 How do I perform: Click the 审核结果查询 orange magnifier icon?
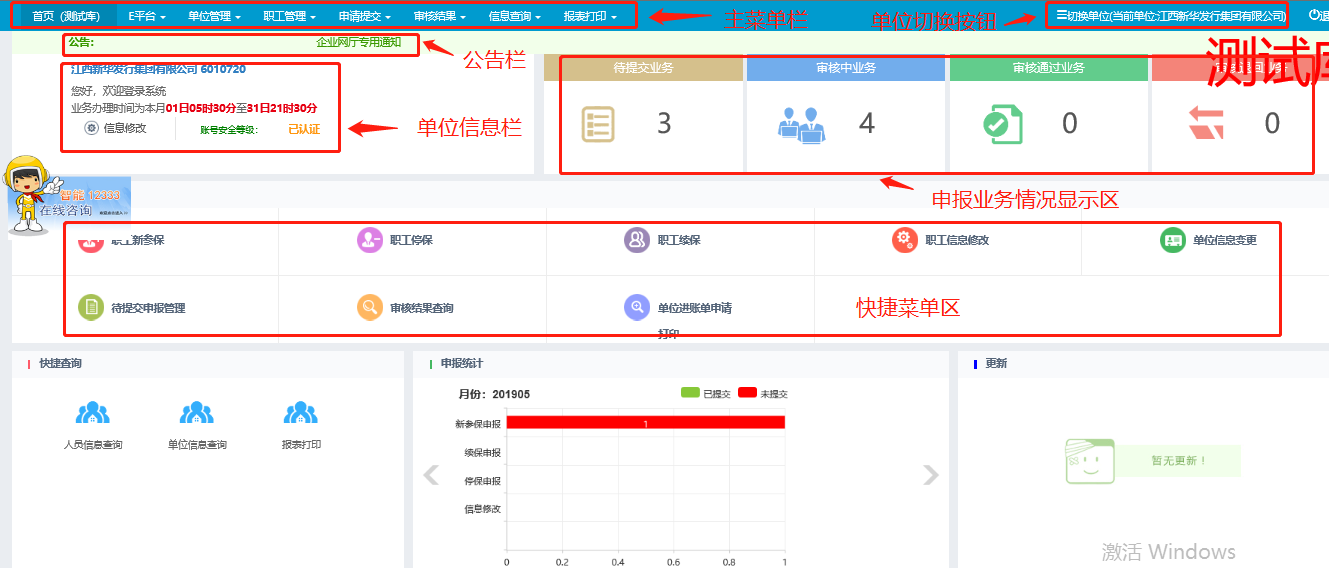tap(371, 307)
